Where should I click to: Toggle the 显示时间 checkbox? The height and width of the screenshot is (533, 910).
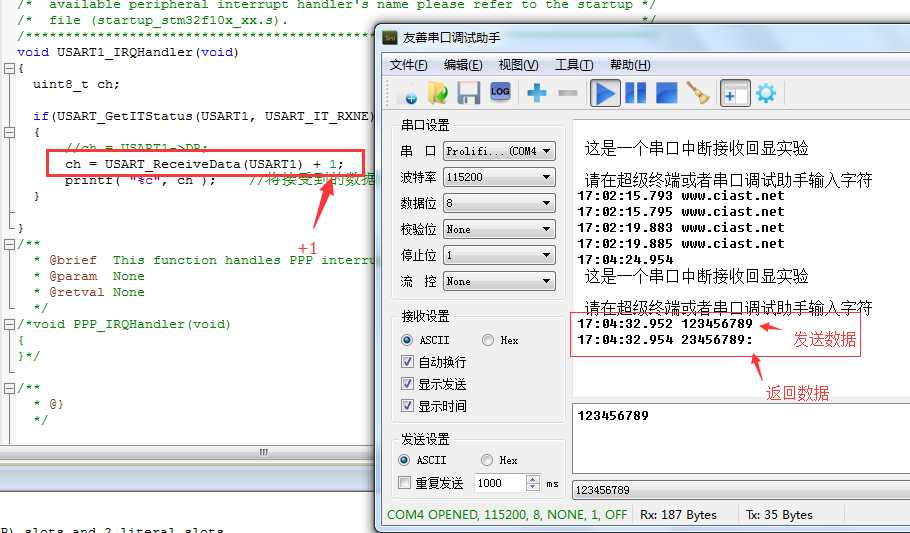pyautogui.click(x=407, y=406)
